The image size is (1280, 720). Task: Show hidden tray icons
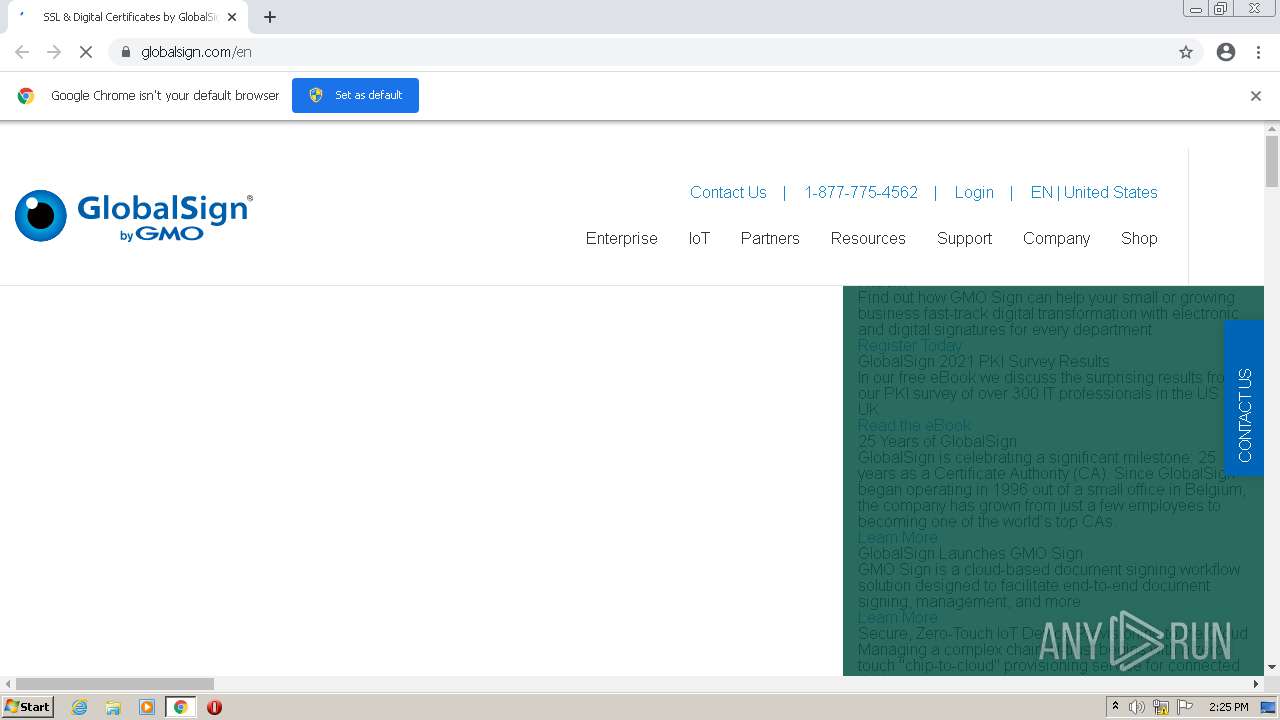(x=1115, y=707)
